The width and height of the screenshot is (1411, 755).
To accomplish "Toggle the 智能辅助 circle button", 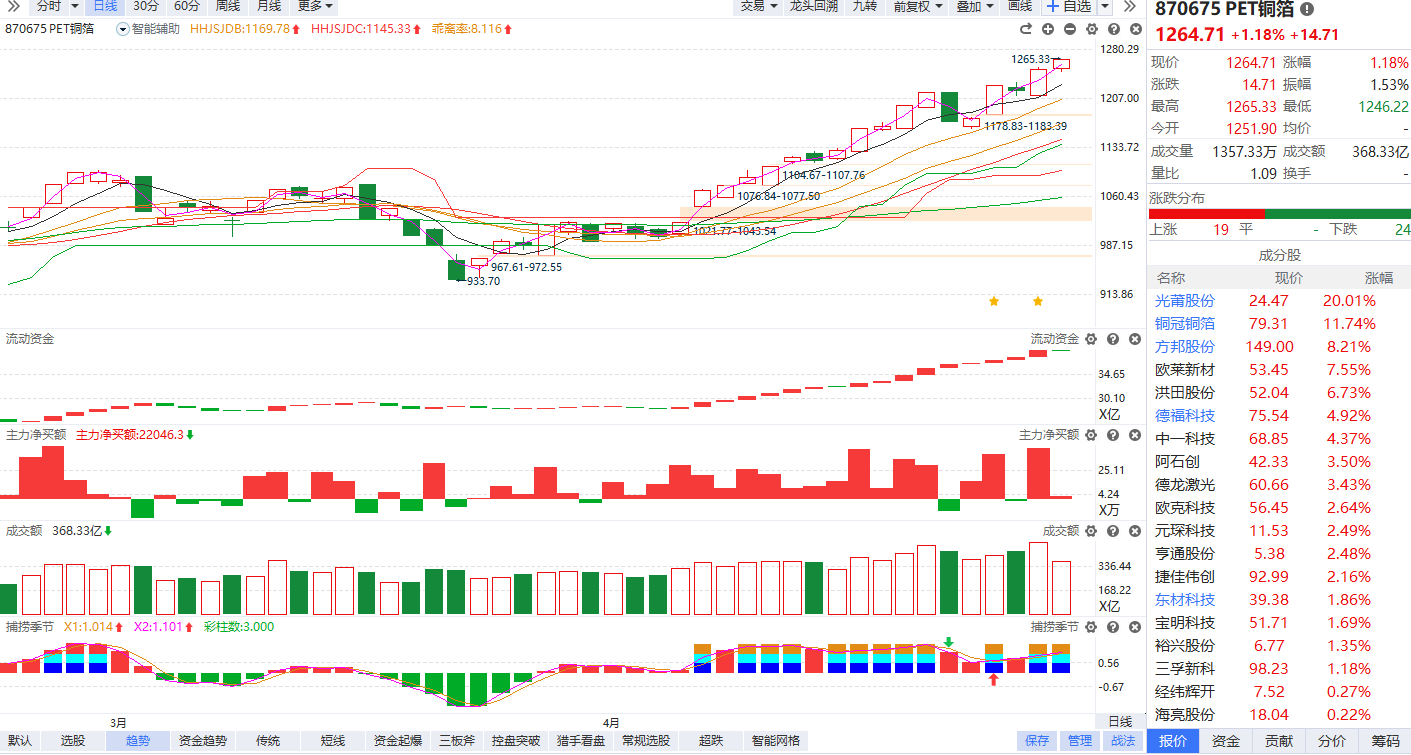I will point(123,29).
